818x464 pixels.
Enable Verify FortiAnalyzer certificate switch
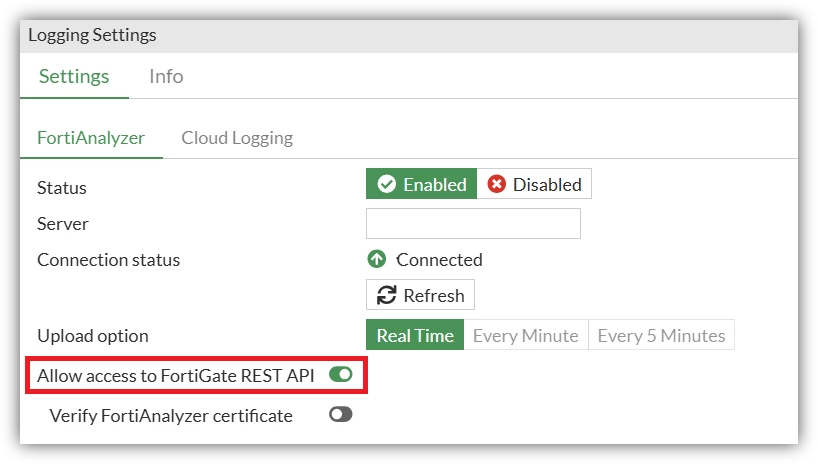click(x=341, y=414)
